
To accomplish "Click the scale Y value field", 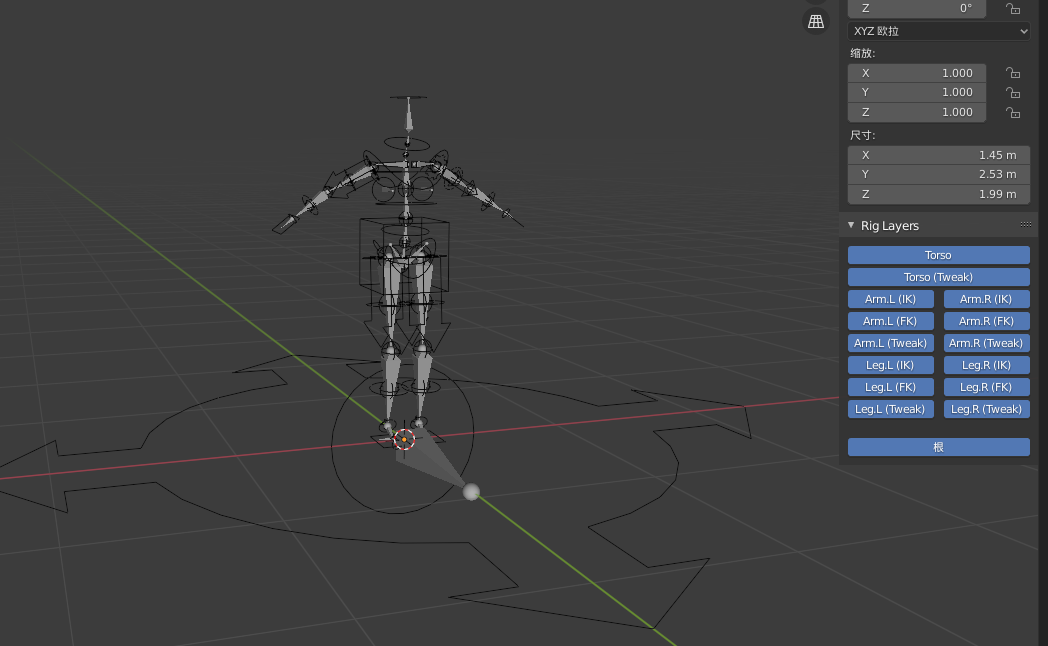I will click(916, 92).
